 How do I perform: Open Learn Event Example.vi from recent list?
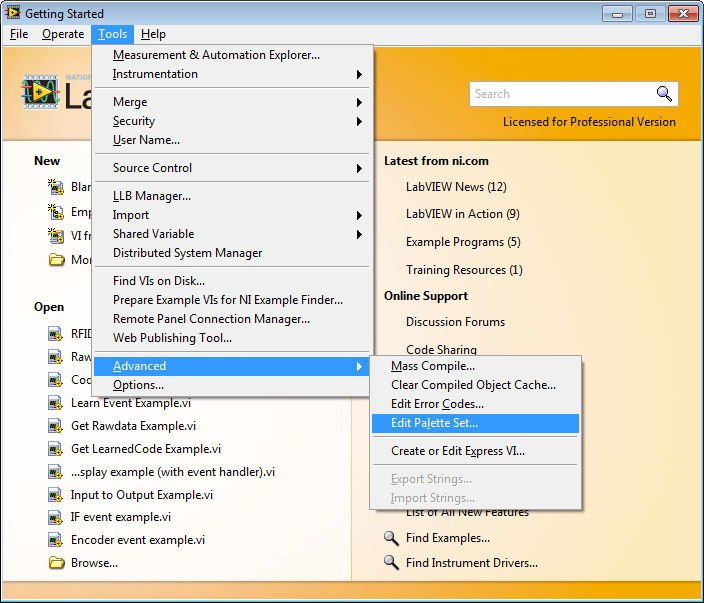(131, 403)
